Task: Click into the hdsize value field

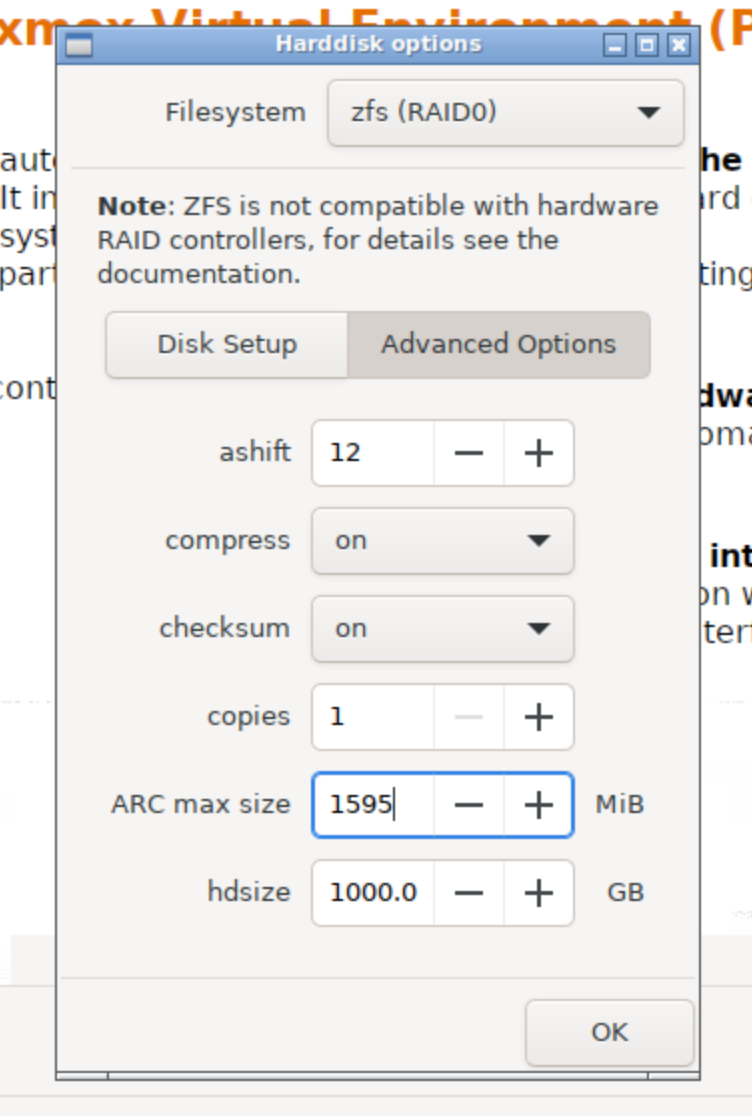Action: pyautogui.click(x=374, y=893)
